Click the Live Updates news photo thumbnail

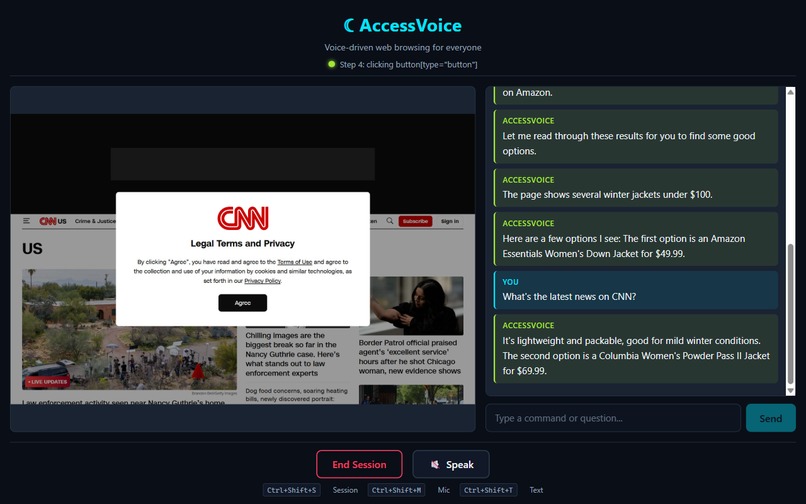(x=129, y=329)
